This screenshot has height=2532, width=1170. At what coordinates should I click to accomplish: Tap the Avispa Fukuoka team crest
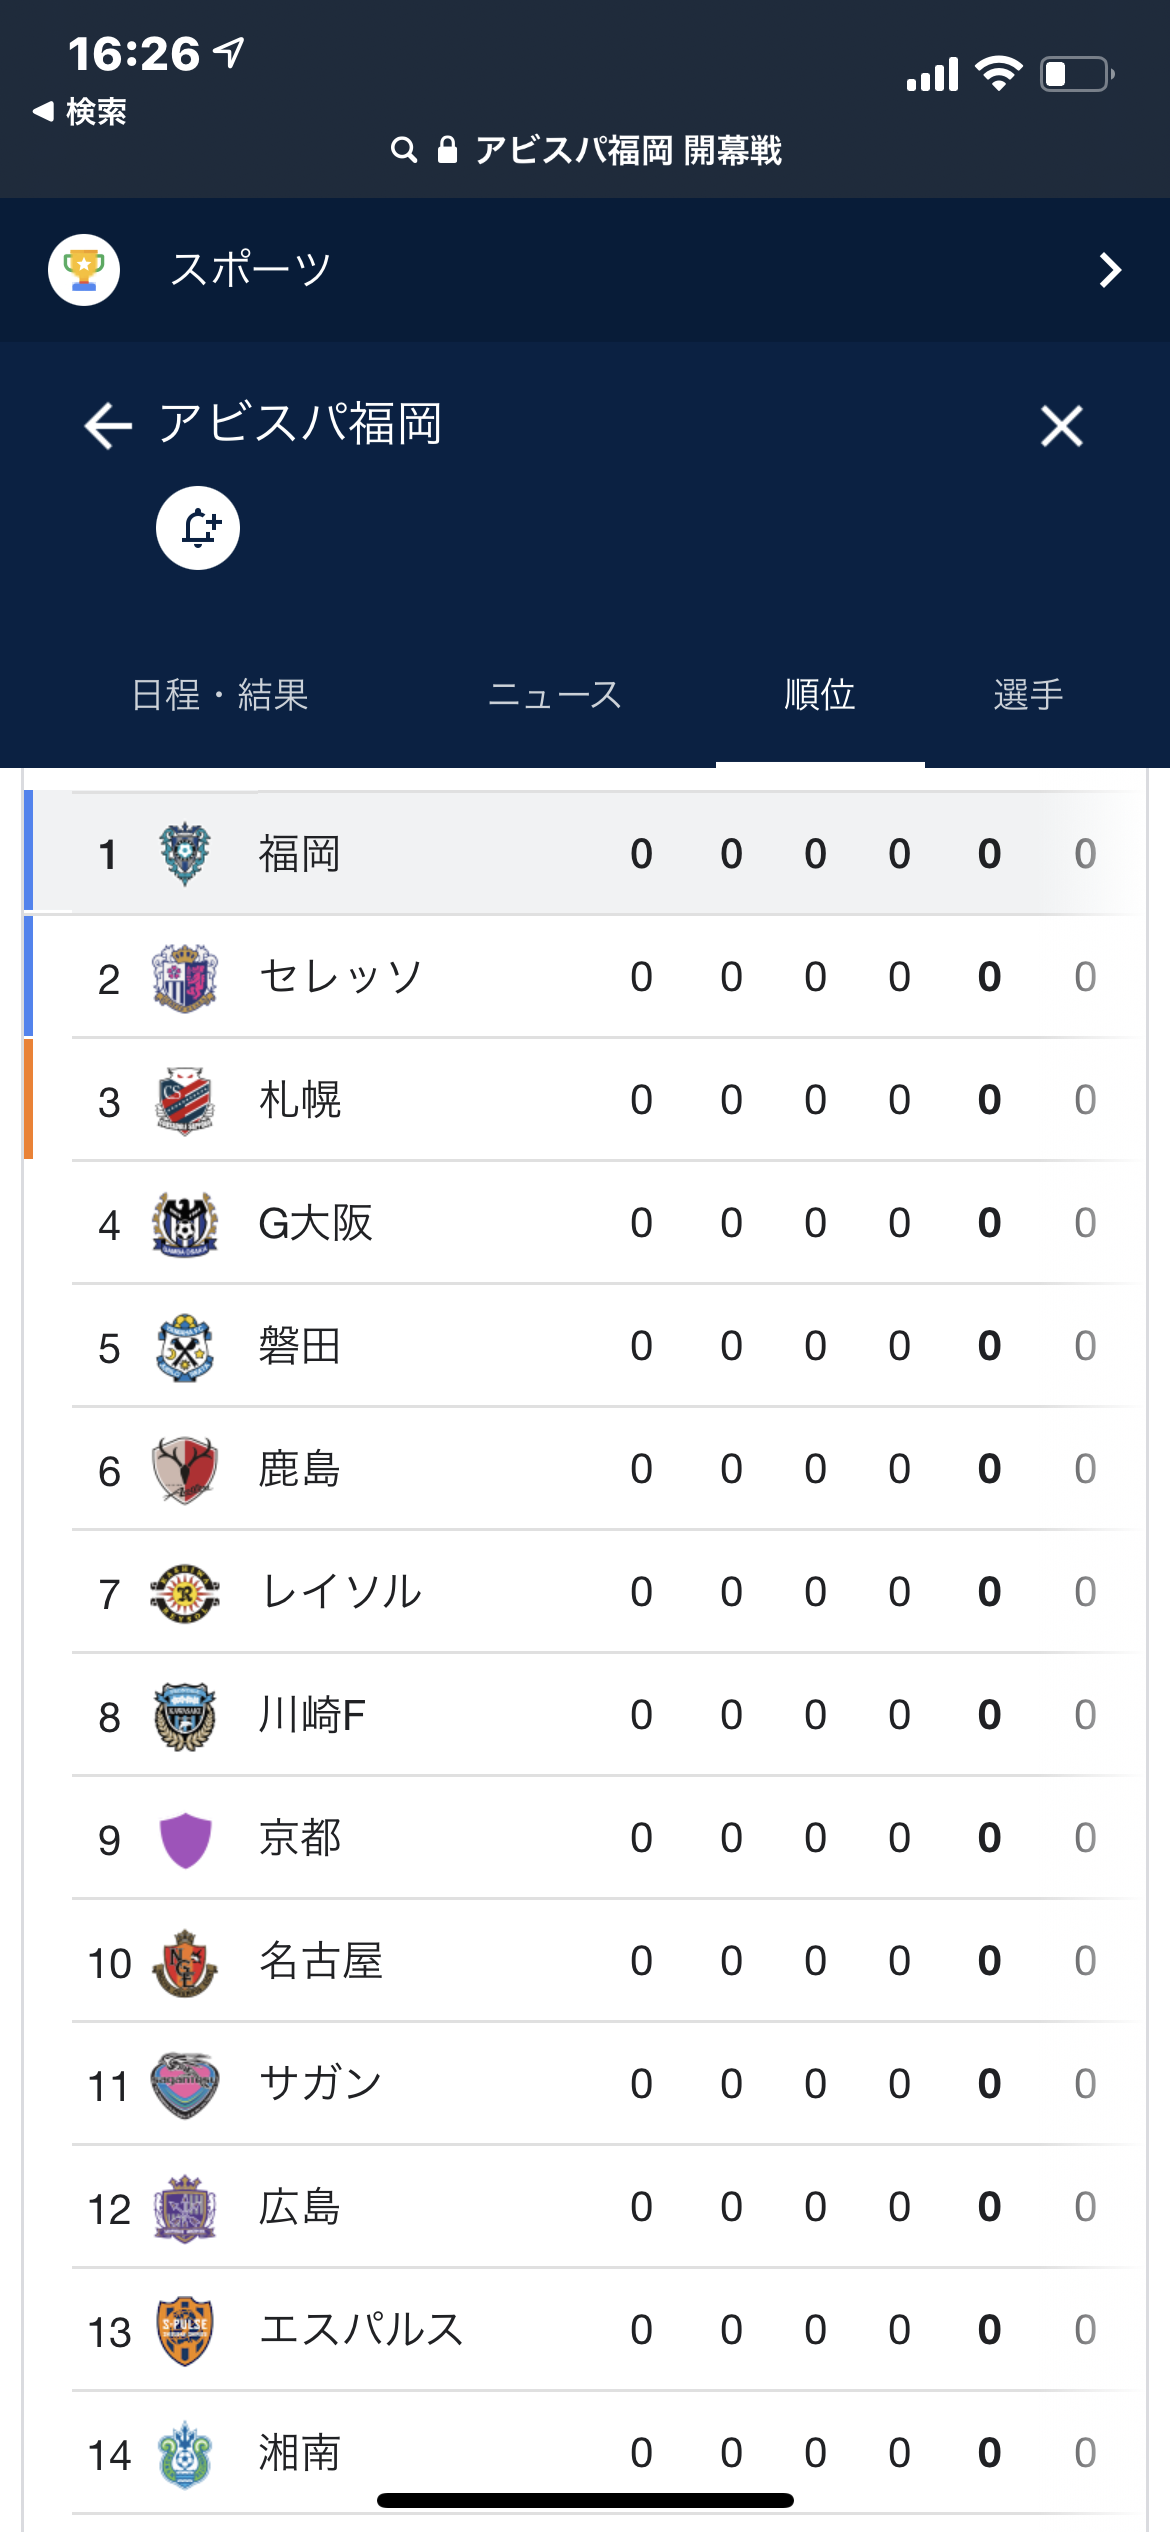pos(185,854)
